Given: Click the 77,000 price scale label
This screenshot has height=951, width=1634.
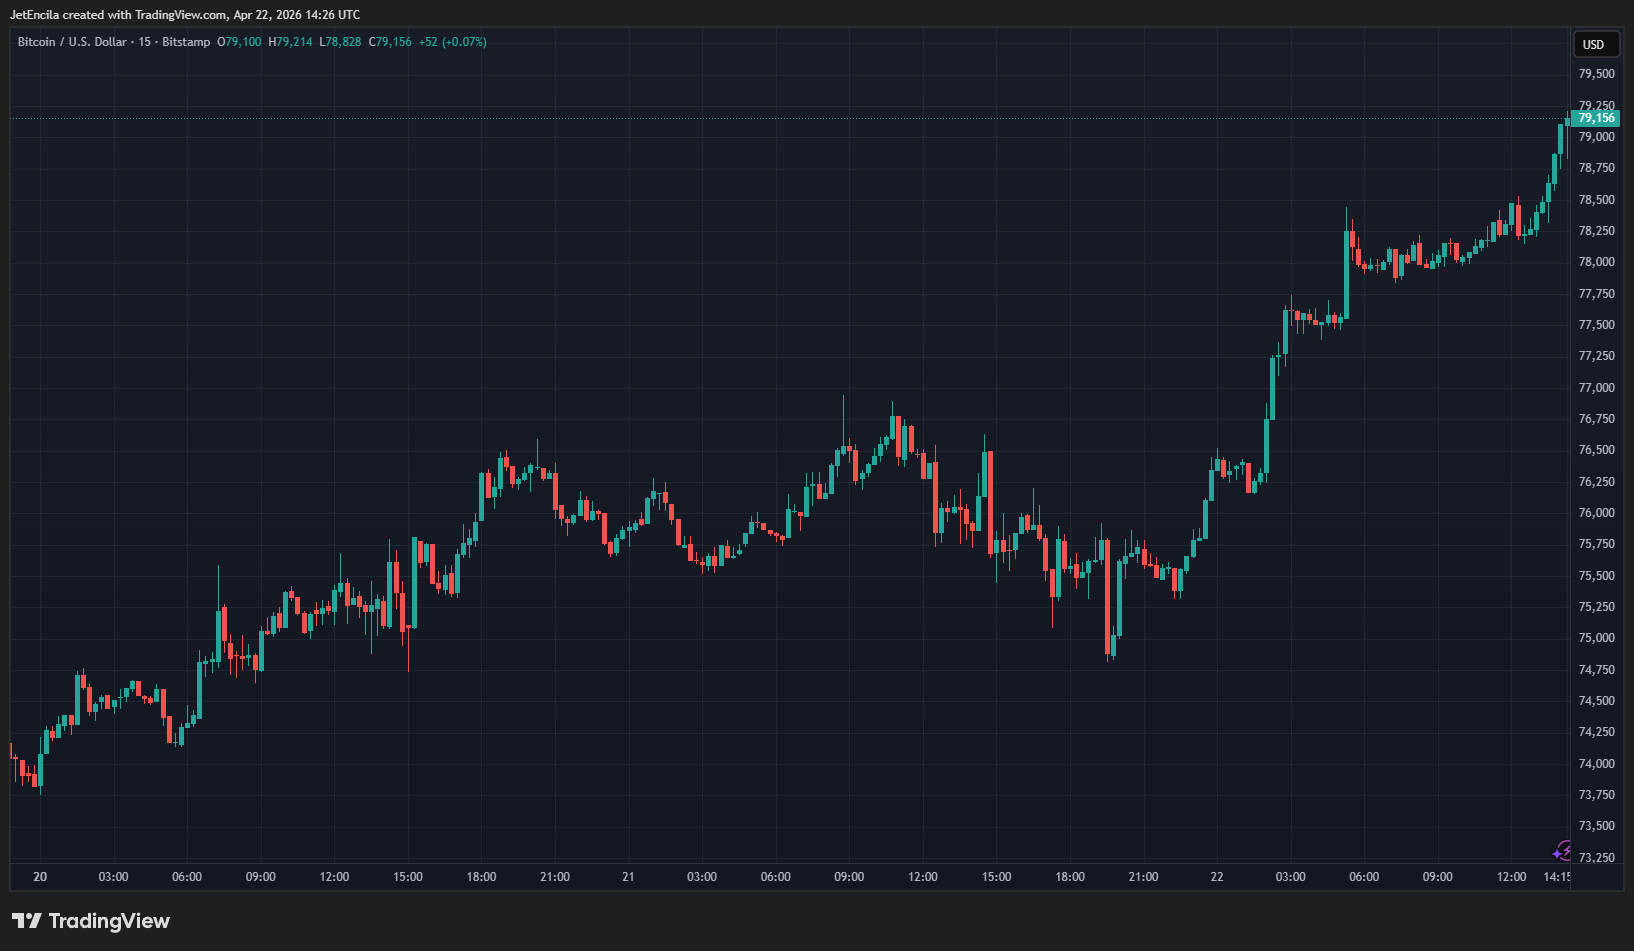Looking at the screenshot, I should click(1596, 388).
